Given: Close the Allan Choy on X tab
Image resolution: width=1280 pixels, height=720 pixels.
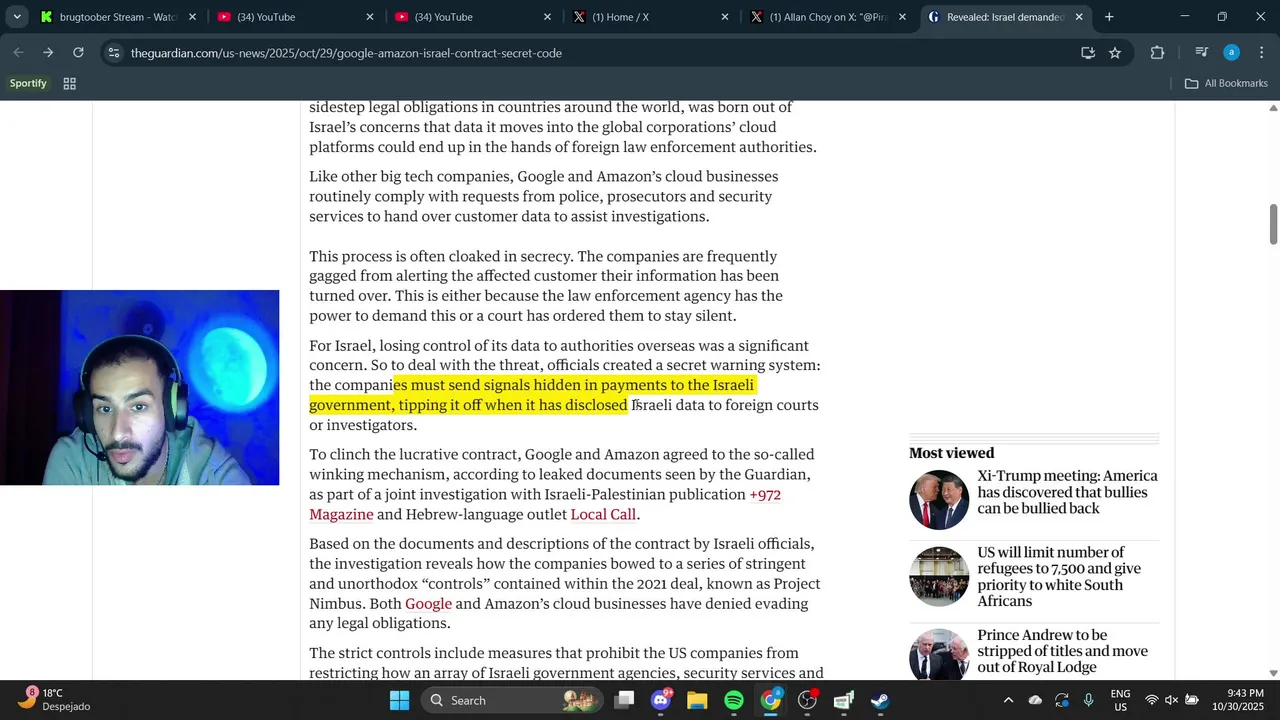Looking at the screenshot, I should click(x=902, y=17).
